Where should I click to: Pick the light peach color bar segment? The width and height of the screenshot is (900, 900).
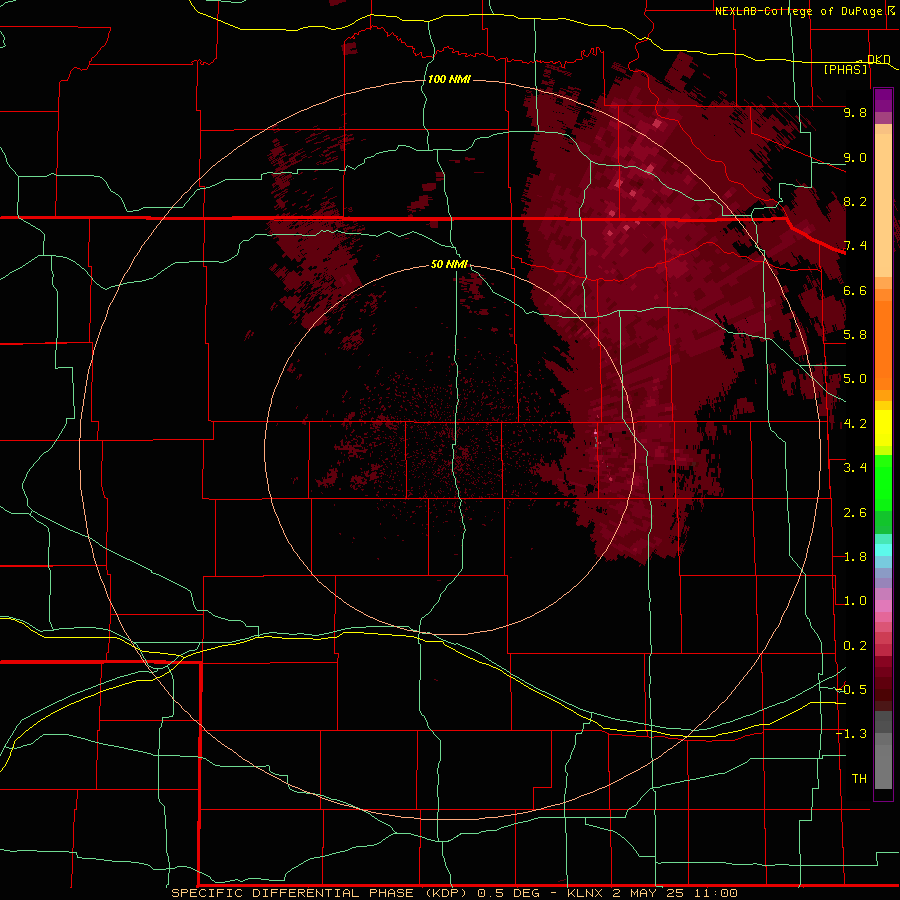(883, 207)
